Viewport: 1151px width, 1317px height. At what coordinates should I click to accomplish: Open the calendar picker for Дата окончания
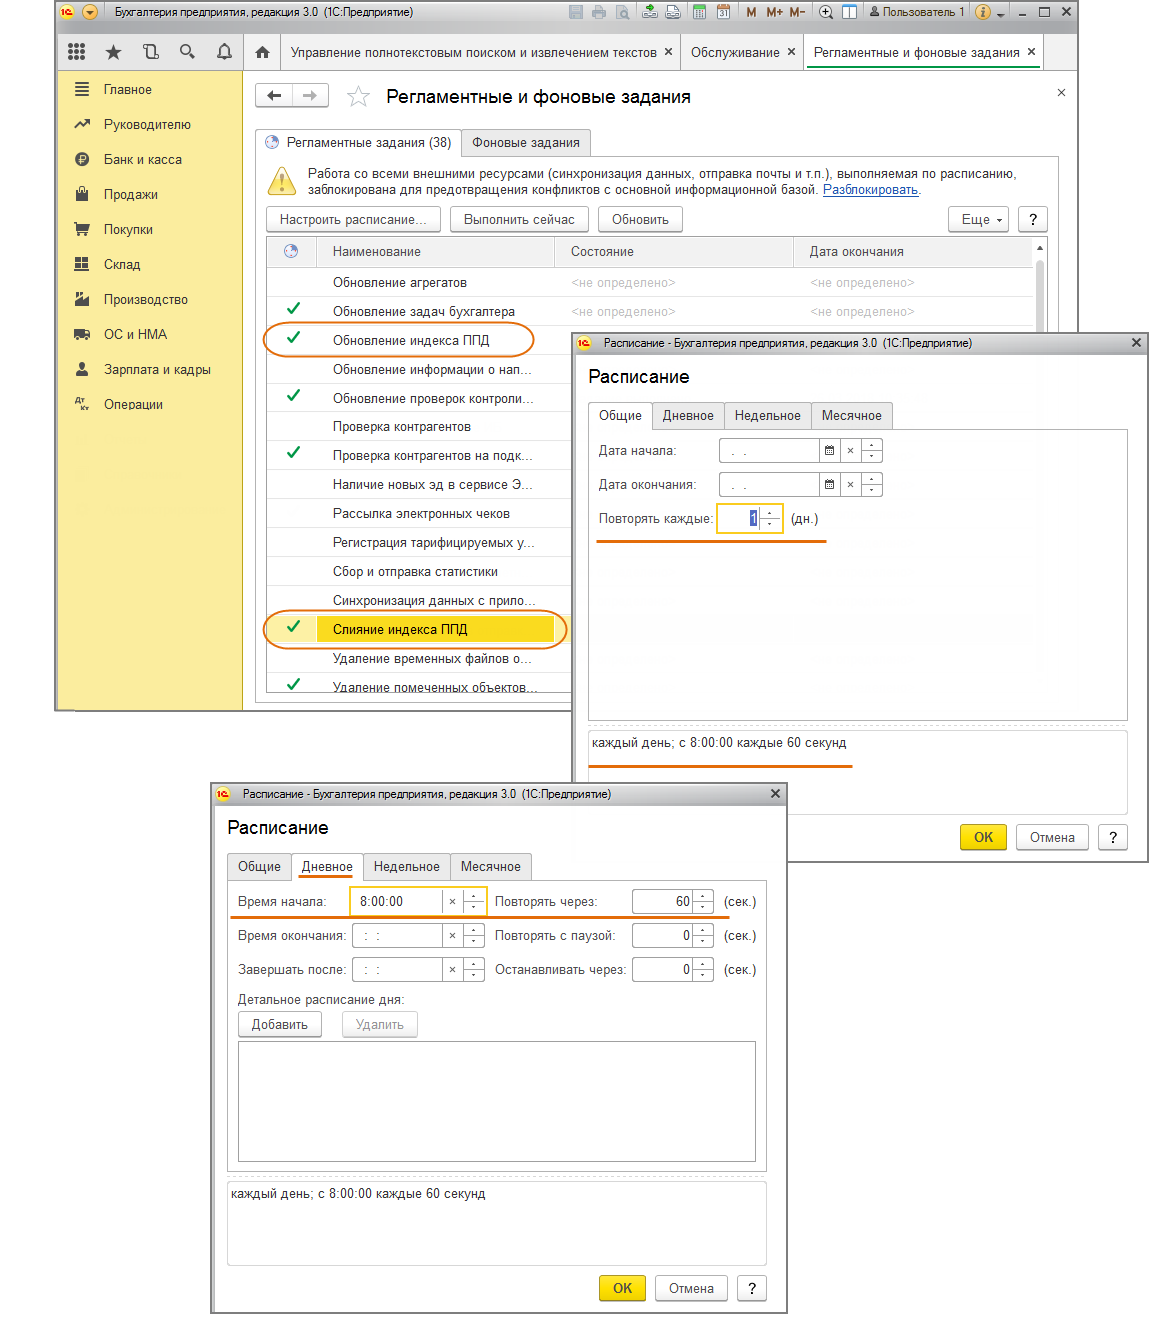(829, 484)
